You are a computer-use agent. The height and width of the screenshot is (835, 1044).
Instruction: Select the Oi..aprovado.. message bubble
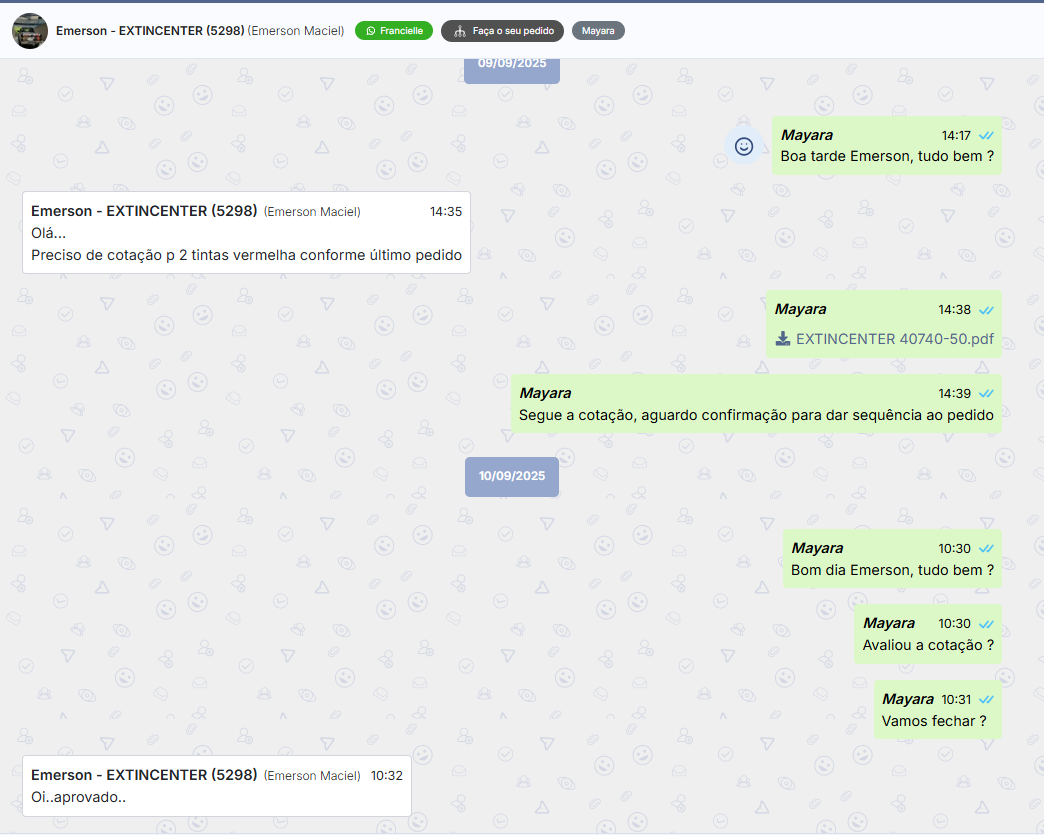click(x=217, y=786)
